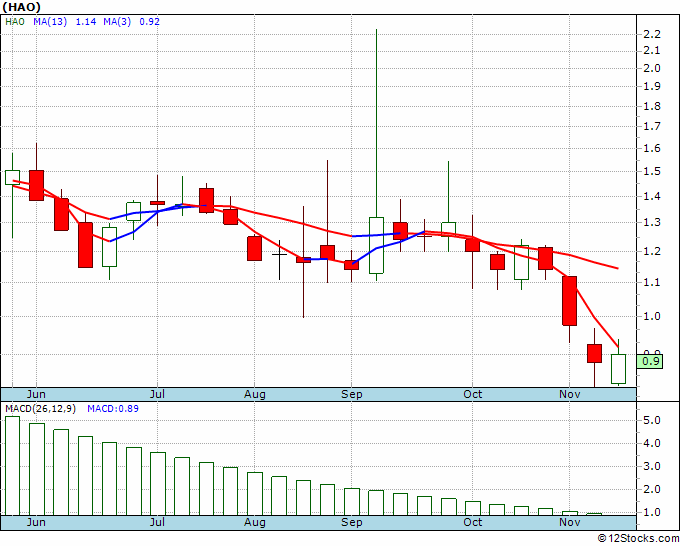Click the 4.0 label on MACD axis
This screenshot has width=680, height=546.
click(652, 443)
